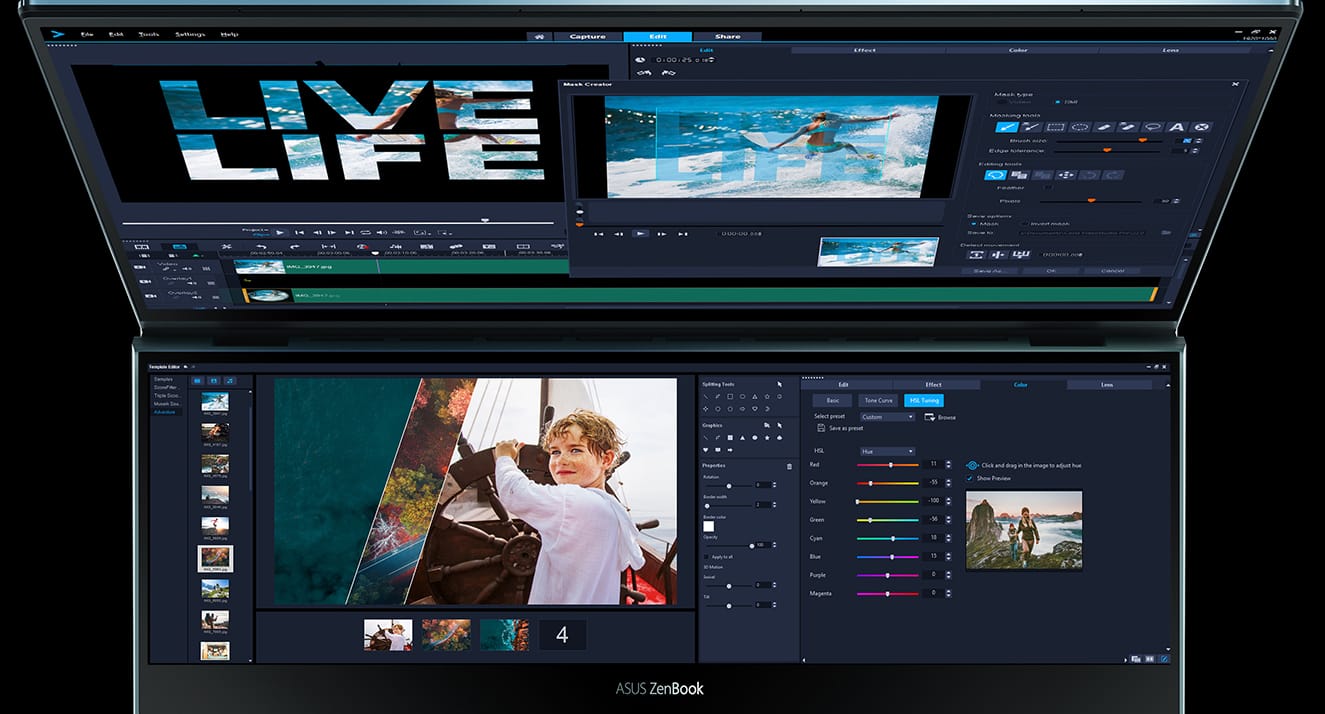Open the Select preset Custom dropdown
Image resolution: width=1325 pixels, height=714 pixels.
coord(887,417)
